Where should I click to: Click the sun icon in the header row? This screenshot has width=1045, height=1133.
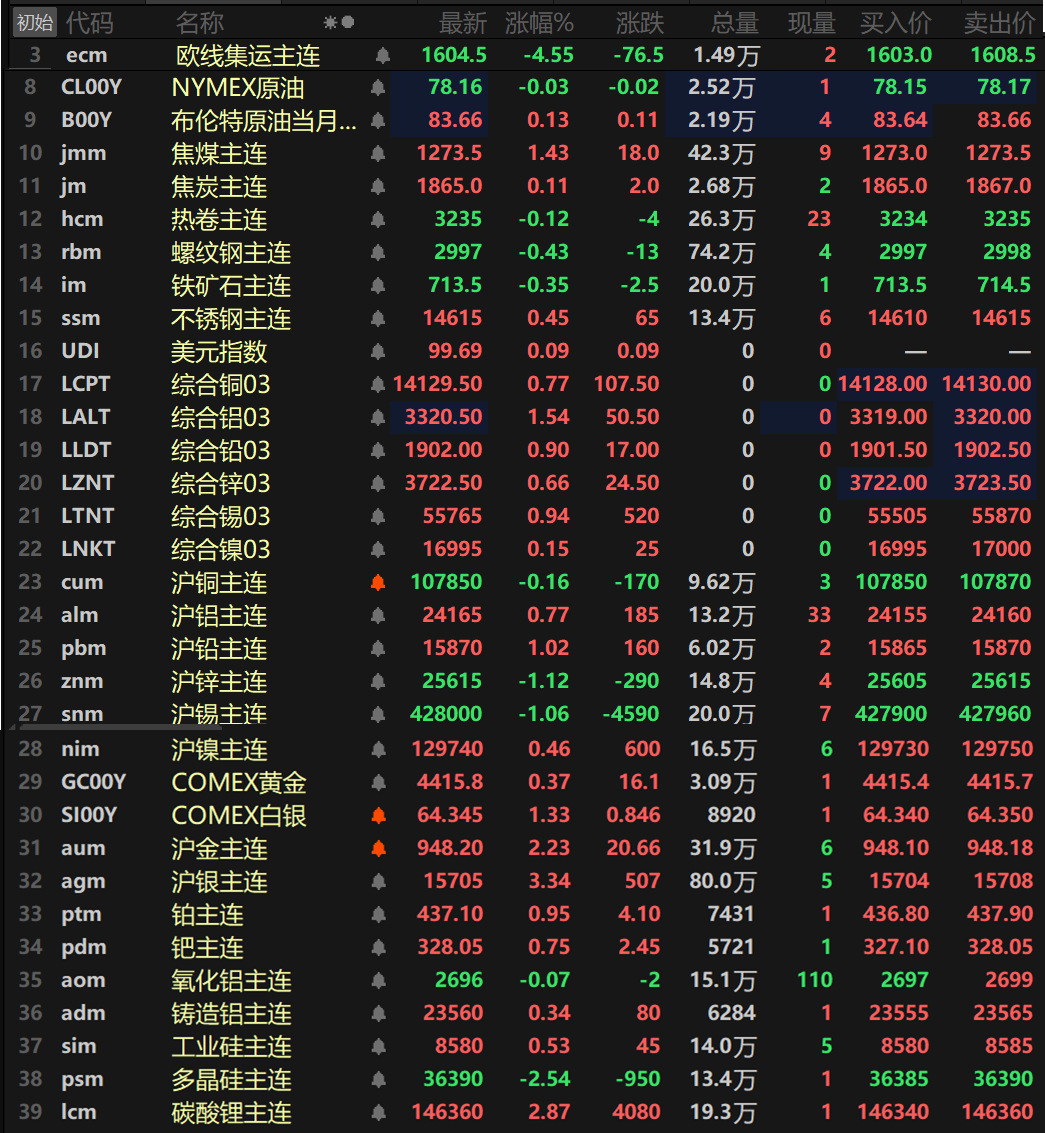click(330, 23)
